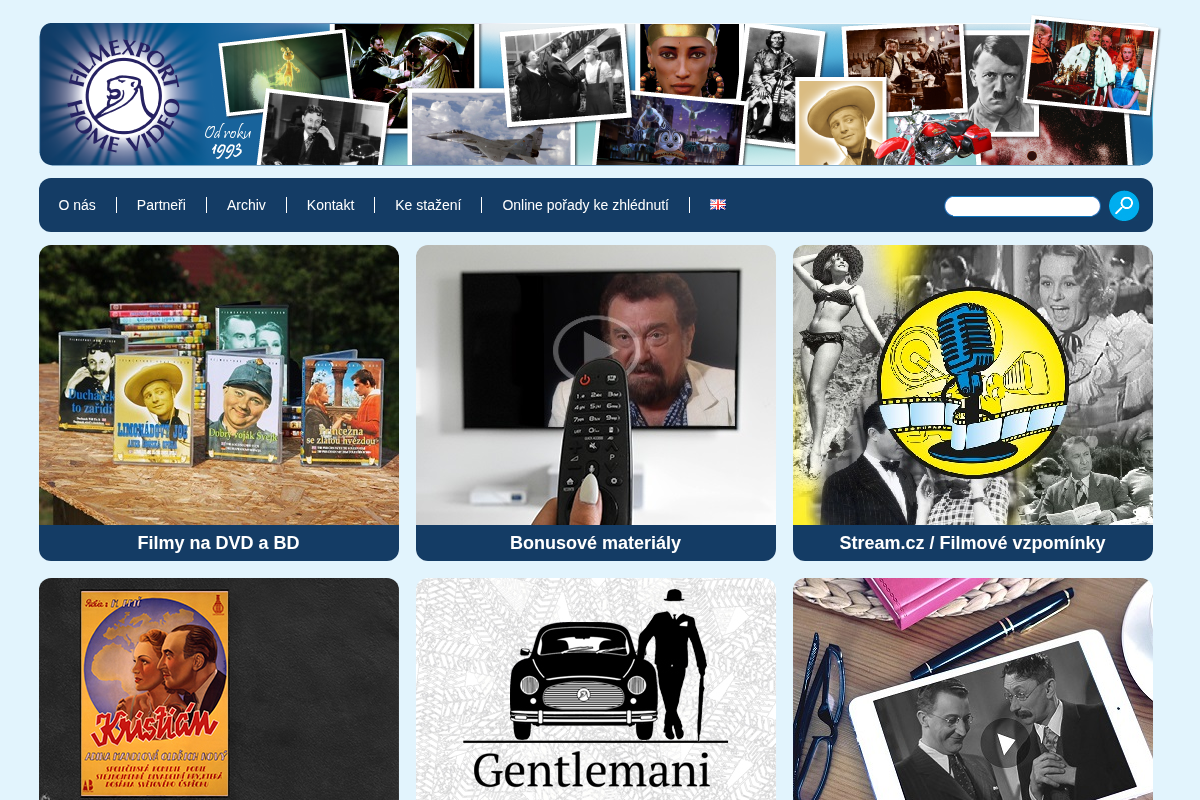The height and width of the screenshot is (800, 1200).
Task: Open Online pořady ke zhlédnutí
Action: coord(585,205)
